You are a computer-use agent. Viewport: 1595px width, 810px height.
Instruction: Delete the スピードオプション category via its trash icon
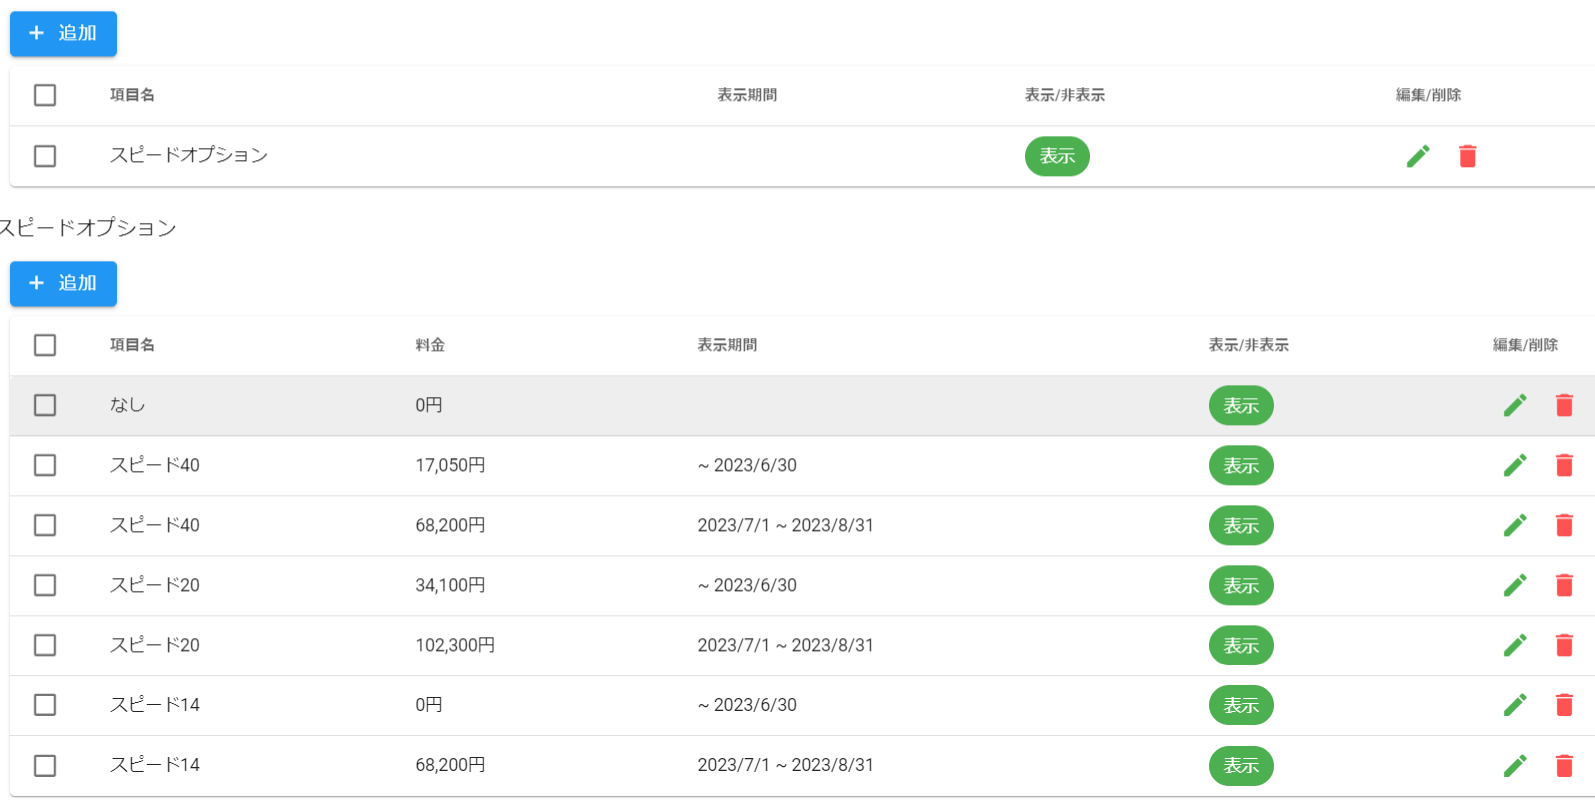1467,156
